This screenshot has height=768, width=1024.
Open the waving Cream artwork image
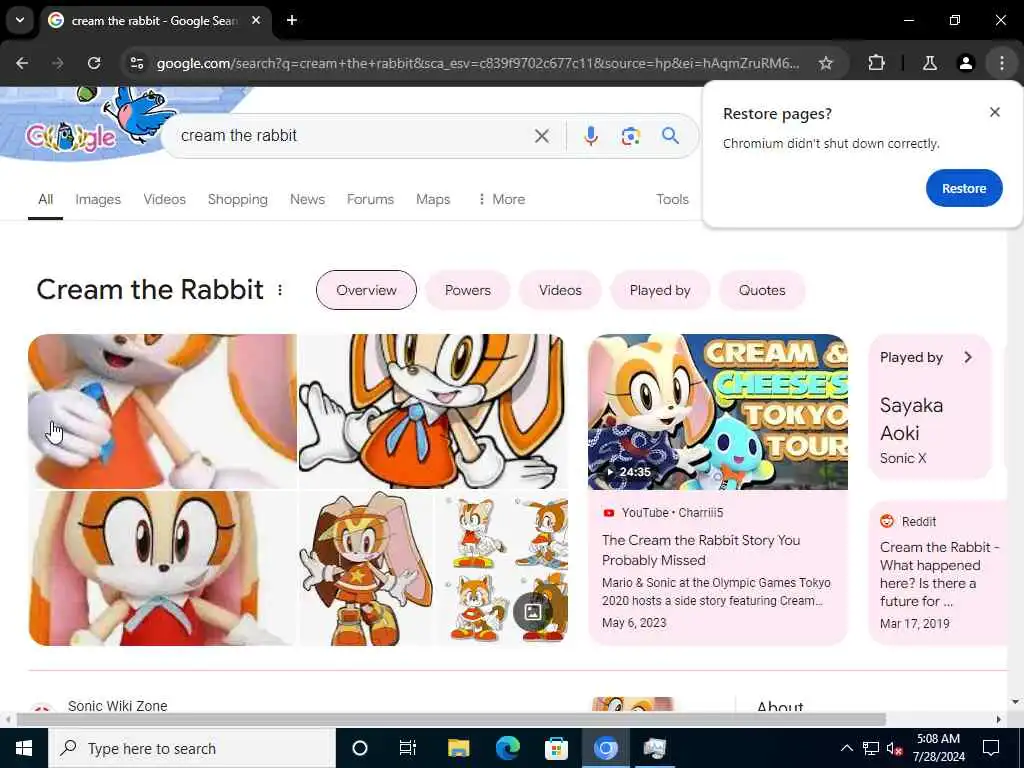(x=433, y=411)
